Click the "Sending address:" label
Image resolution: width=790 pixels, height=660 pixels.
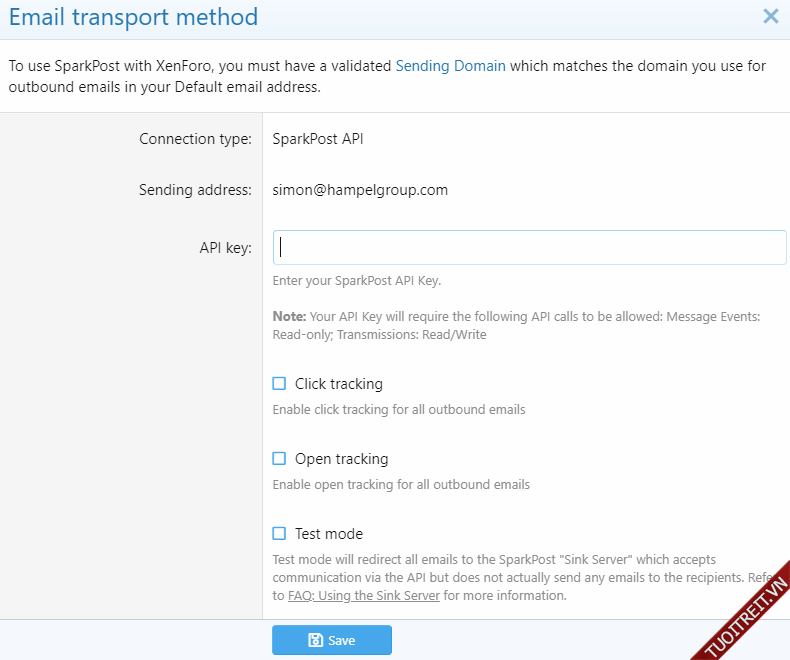click(195, 190)
